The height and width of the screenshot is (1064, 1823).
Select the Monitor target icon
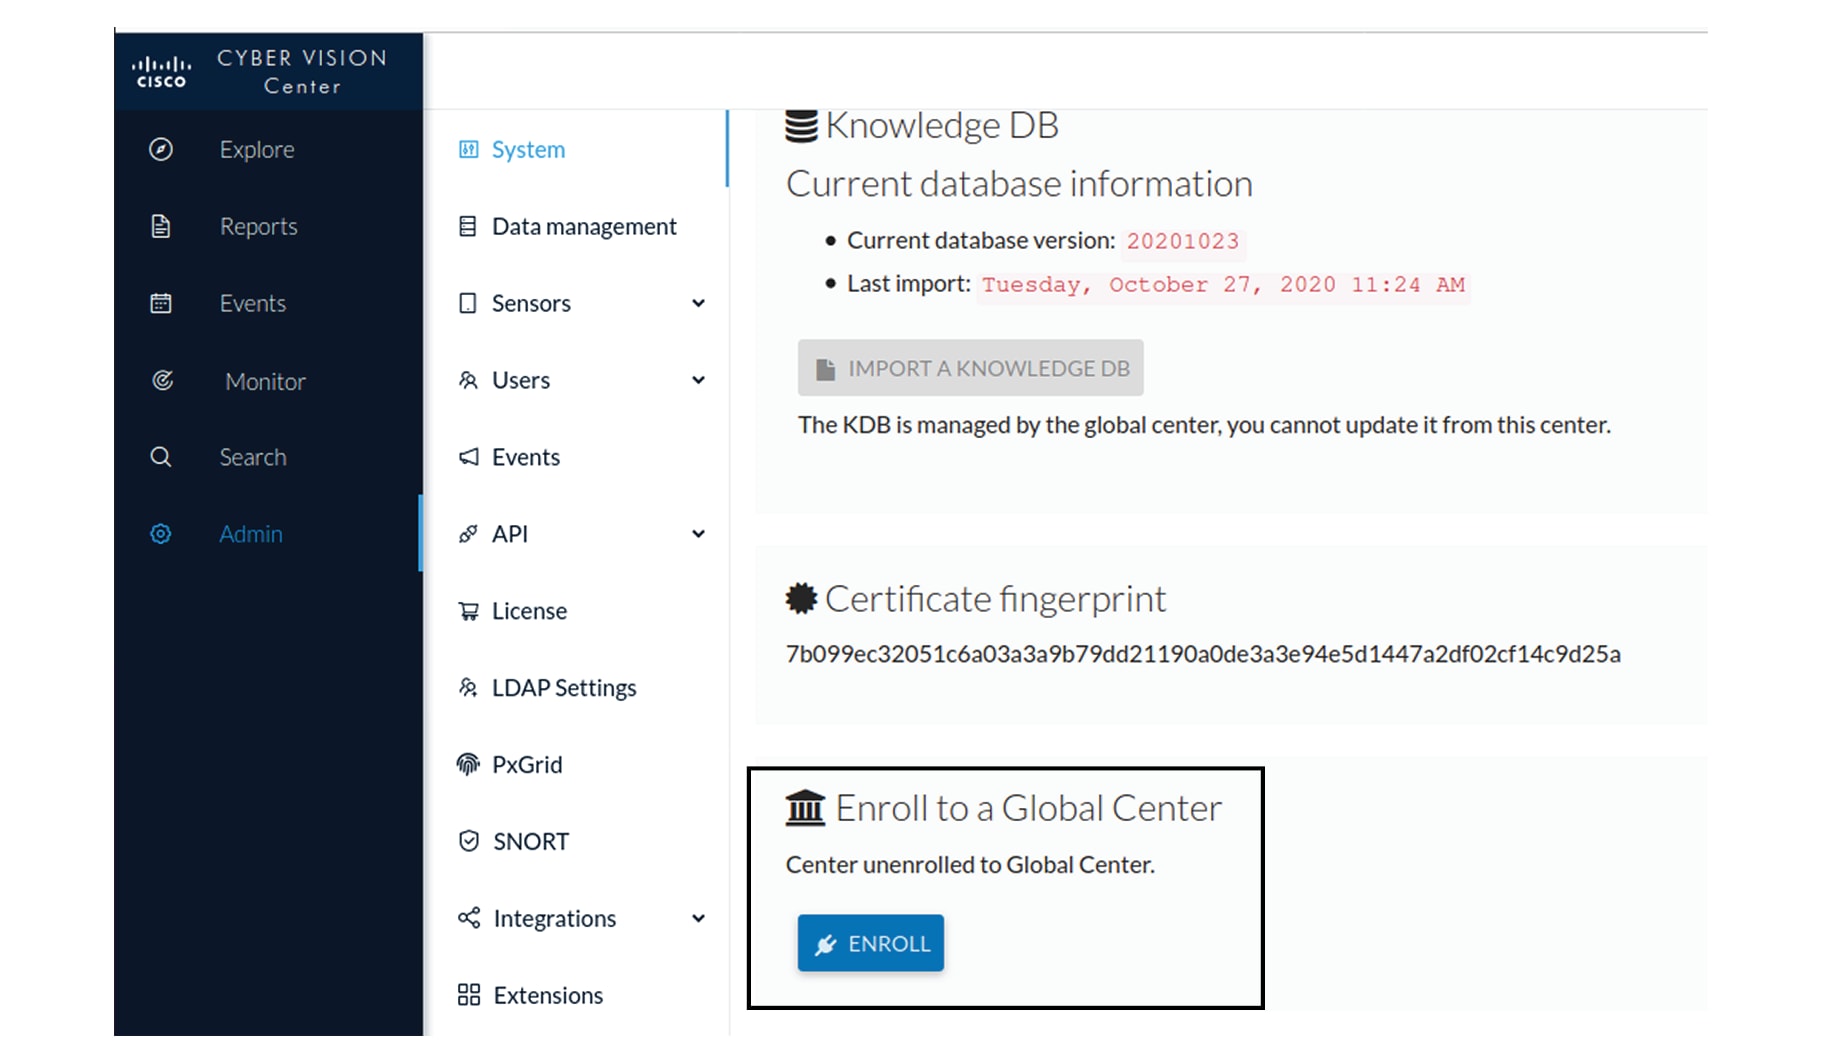162,381
